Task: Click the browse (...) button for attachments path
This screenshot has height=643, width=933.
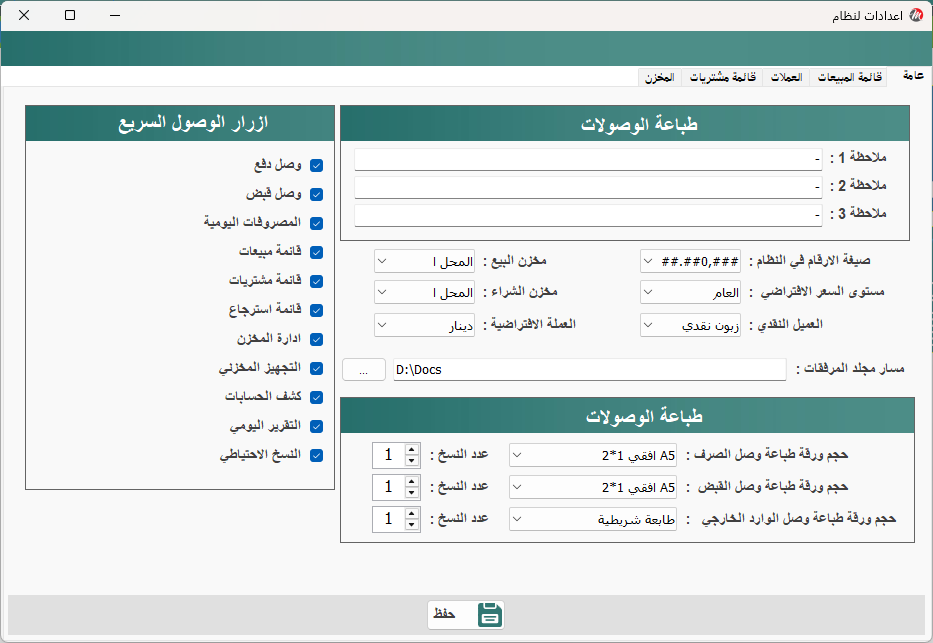Action: point(364,370)
